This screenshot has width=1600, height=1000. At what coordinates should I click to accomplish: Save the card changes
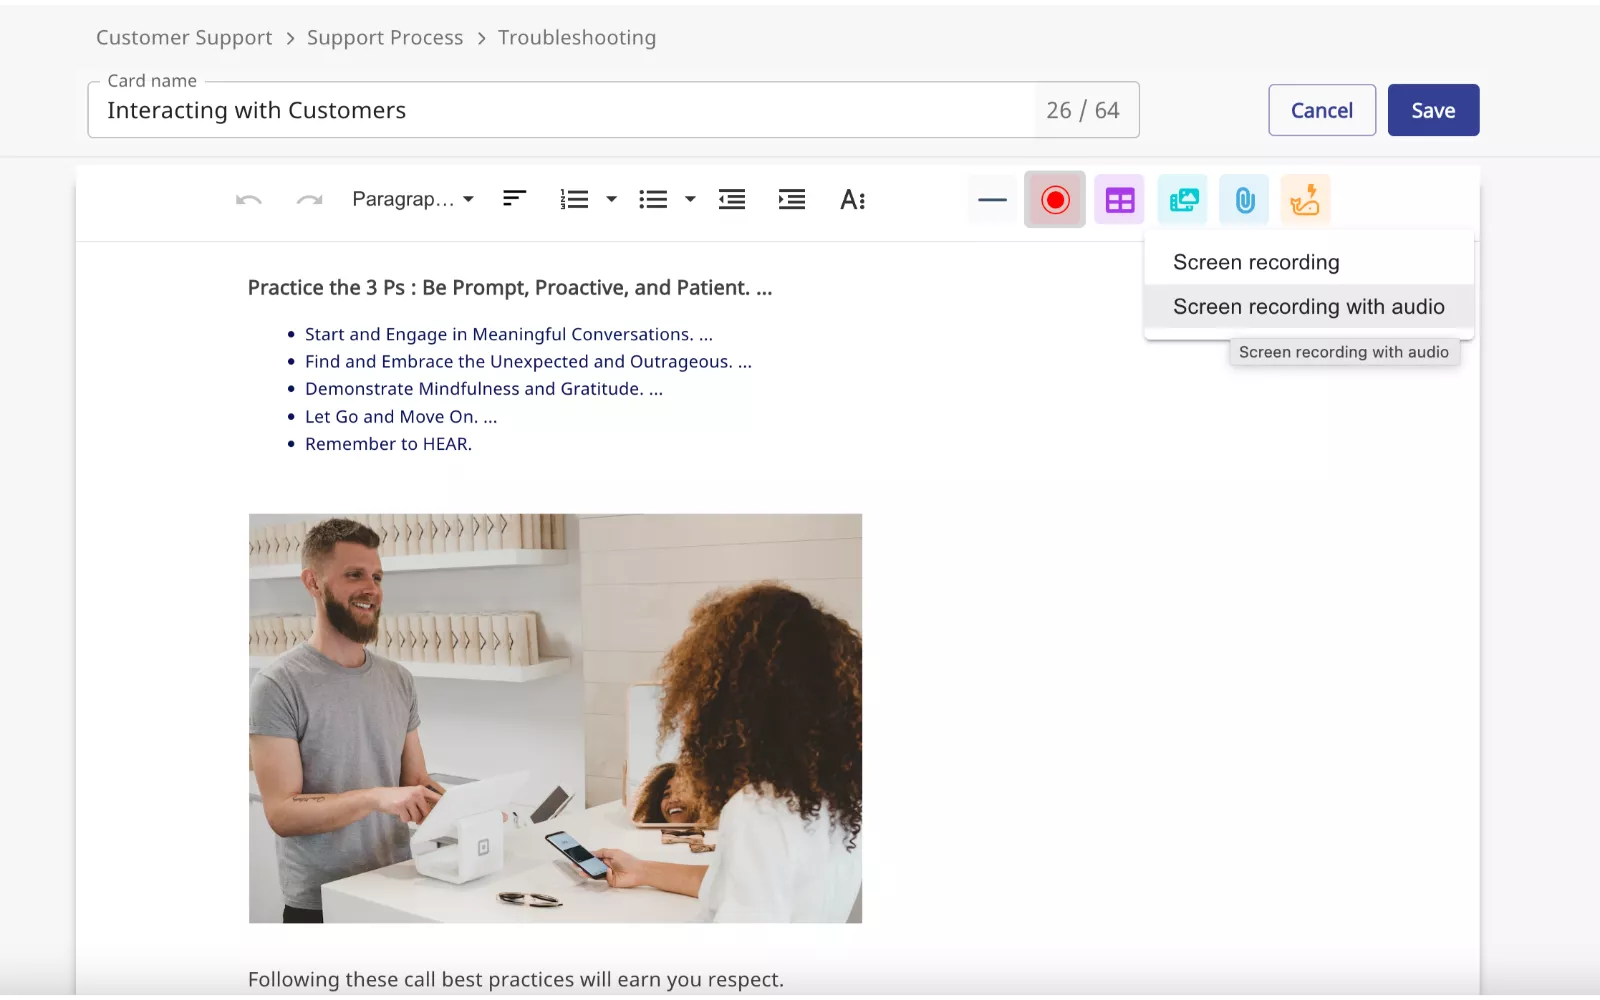coord(1433,110)
